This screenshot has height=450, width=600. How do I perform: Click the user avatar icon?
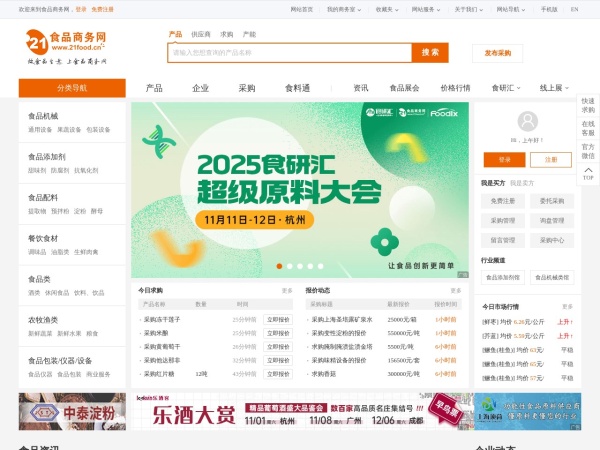(528, 121)
